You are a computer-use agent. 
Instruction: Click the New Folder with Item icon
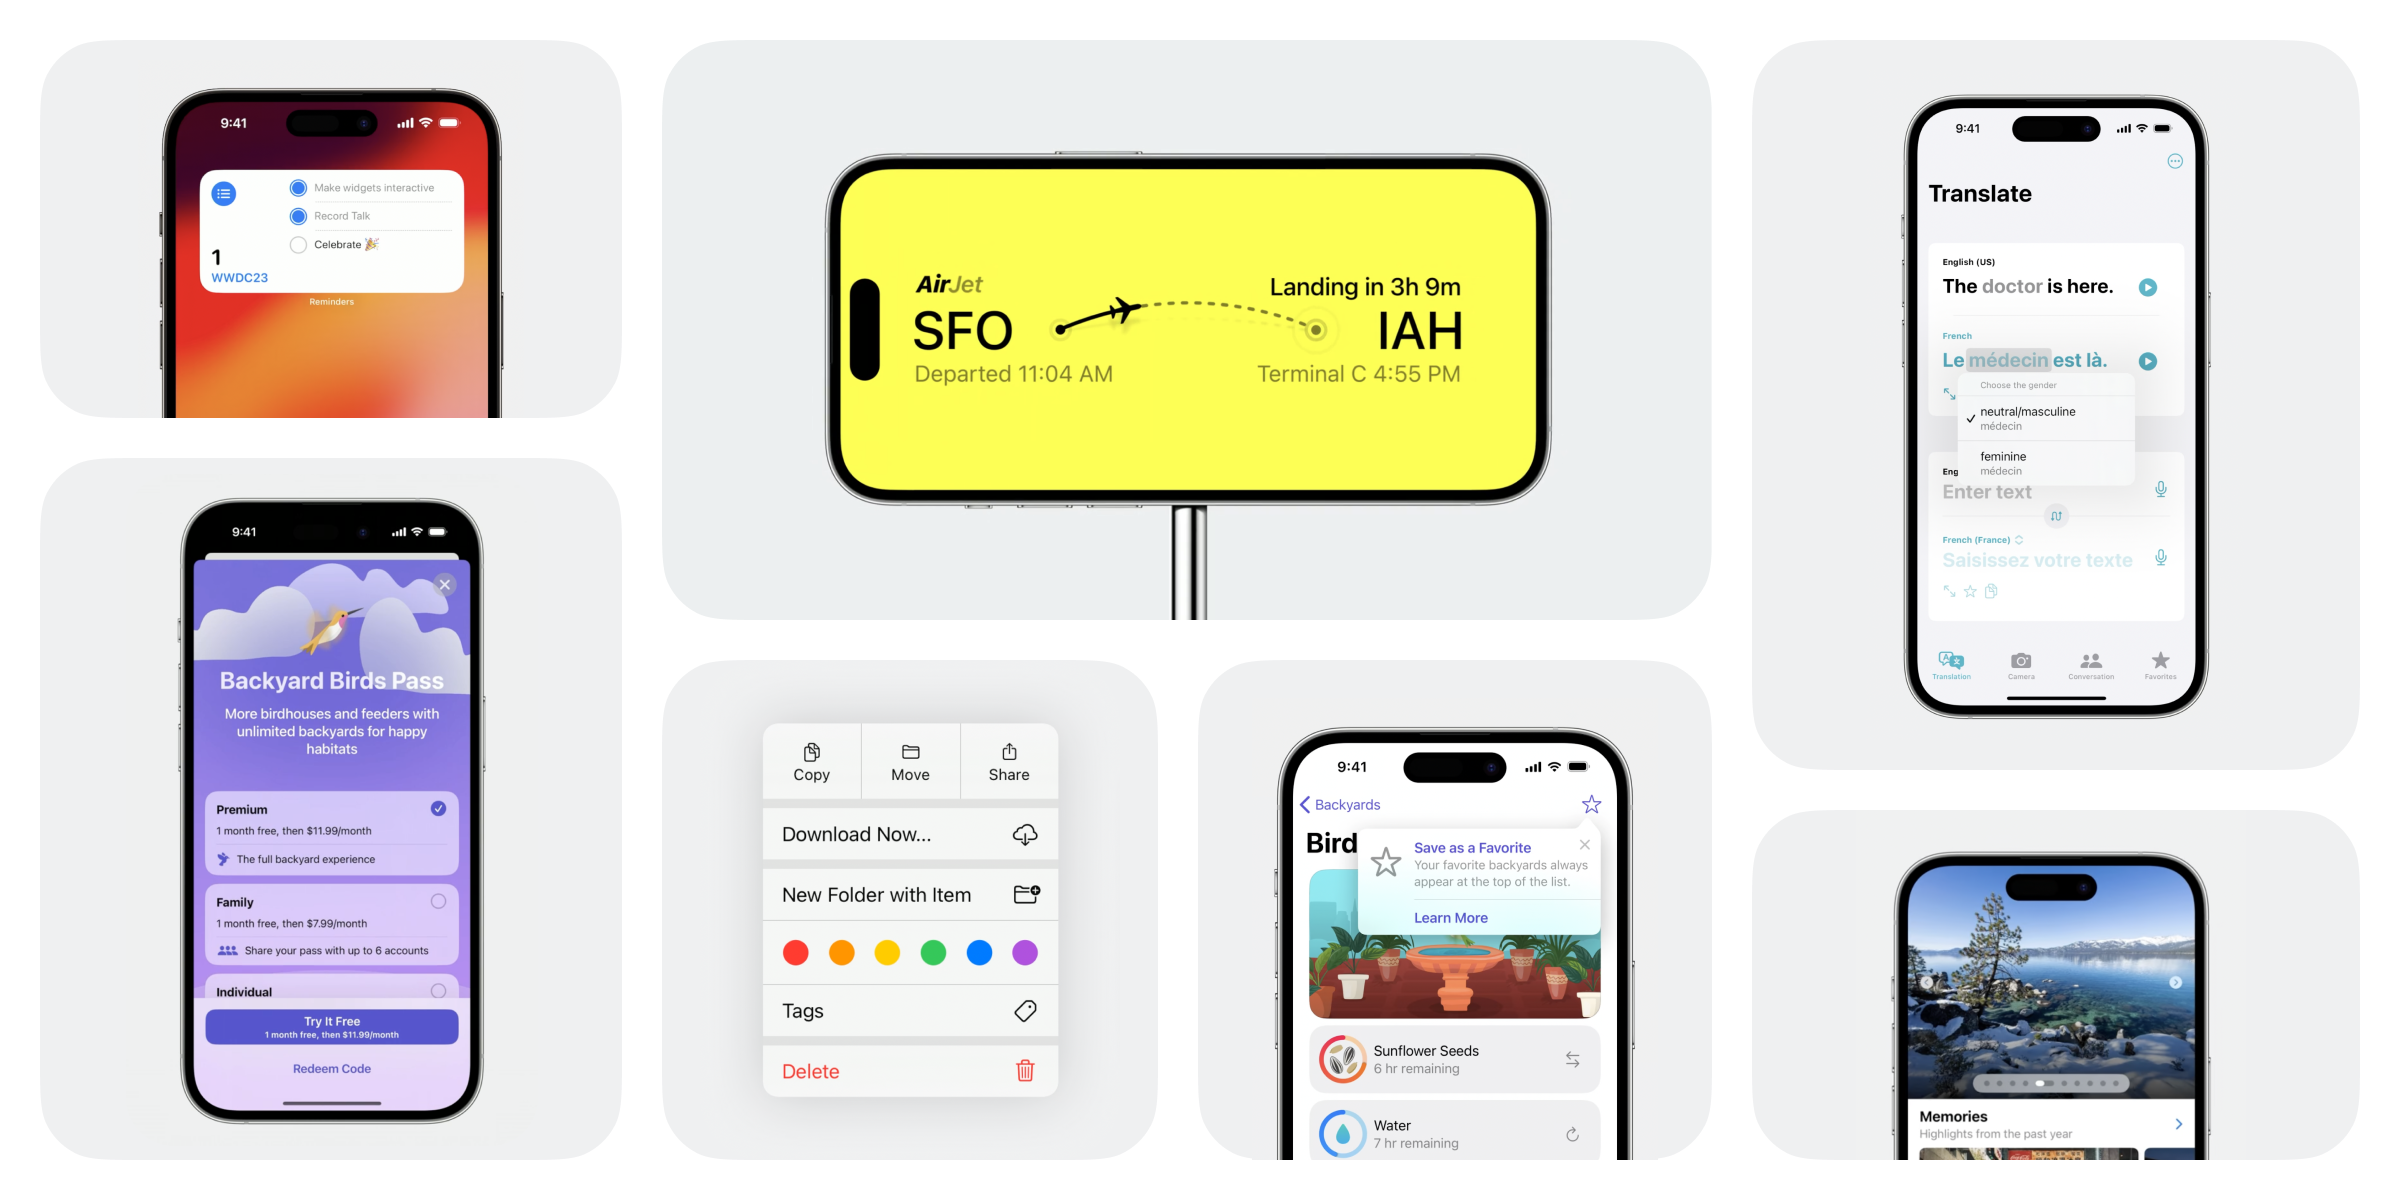coord(1026,892)
